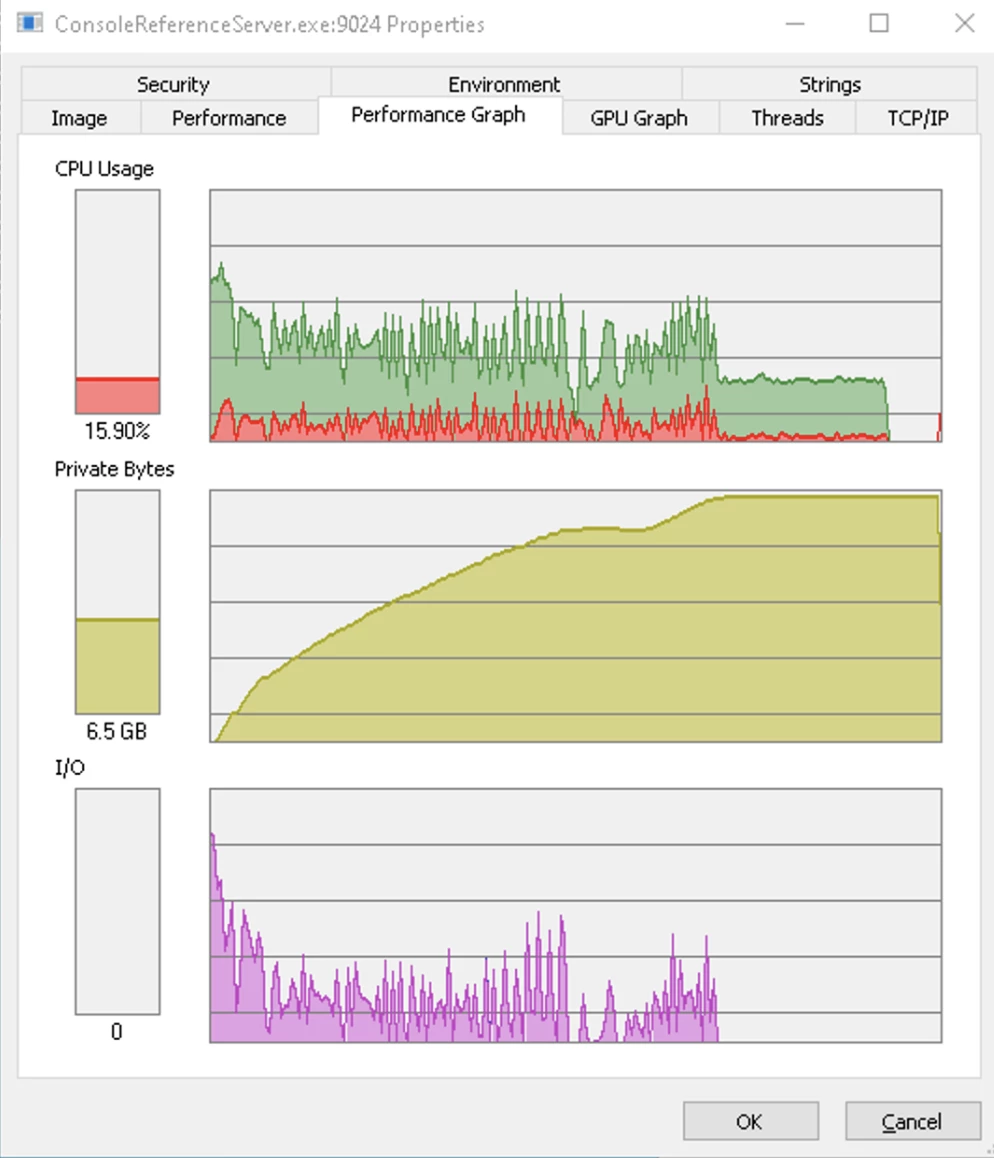Click the empty I/O meter bar
Screen dimensions: 994x1158
117,901
